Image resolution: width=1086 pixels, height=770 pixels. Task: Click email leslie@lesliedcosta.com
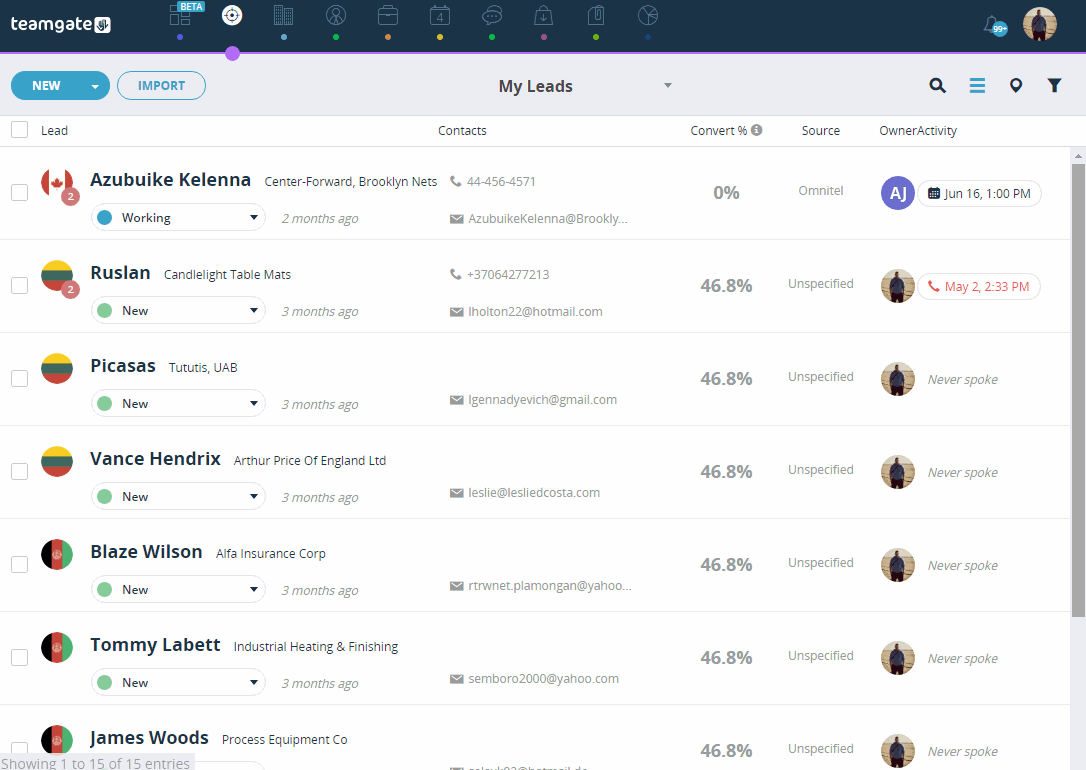click(x=534, y=492)
